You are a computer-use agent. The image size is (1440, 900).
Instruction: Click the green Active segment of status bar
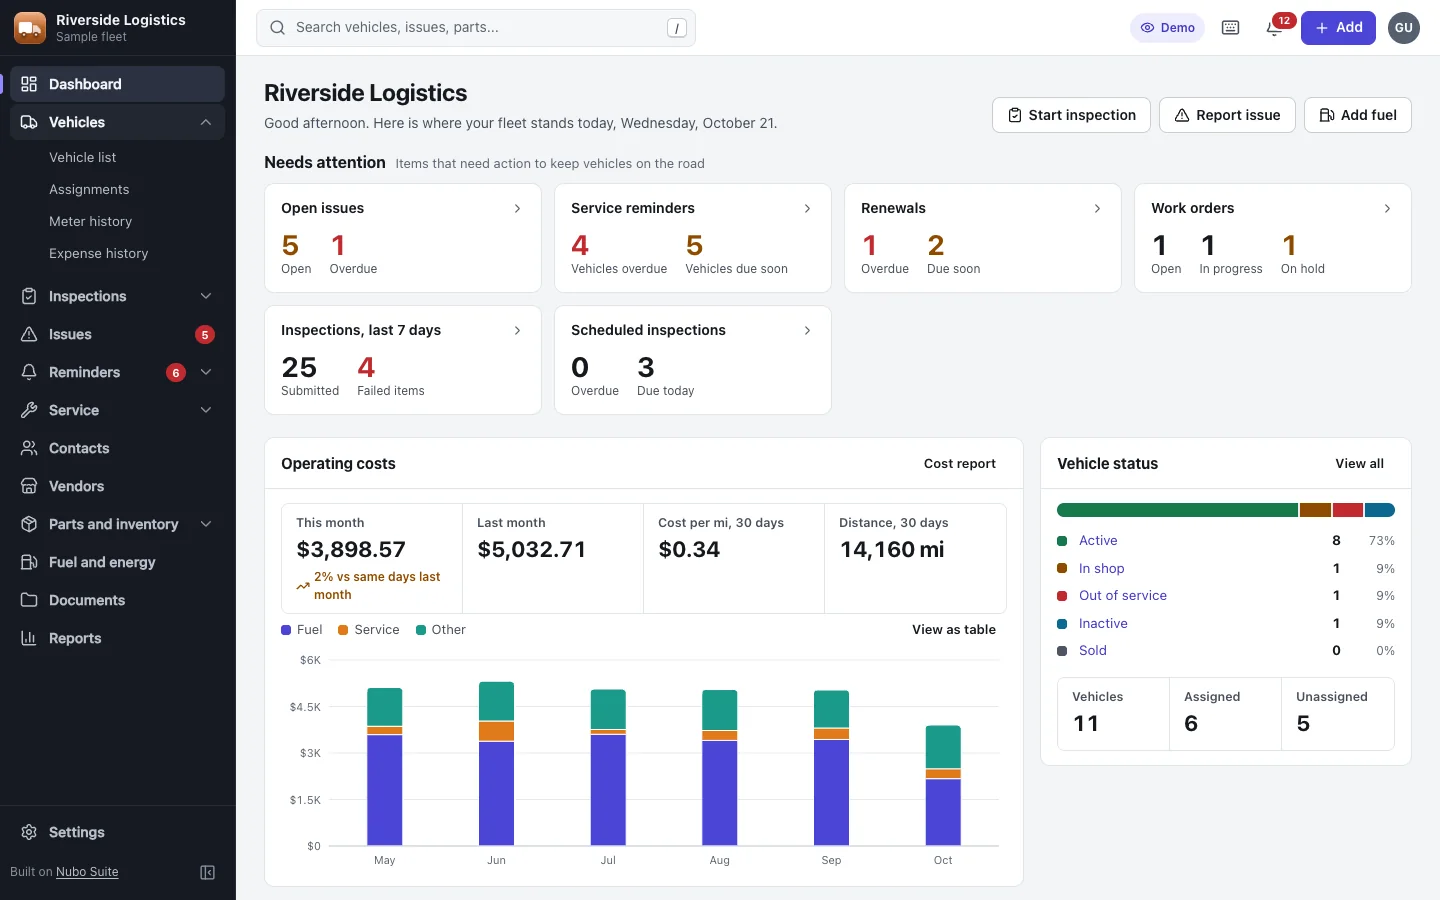pos(1177,510)
